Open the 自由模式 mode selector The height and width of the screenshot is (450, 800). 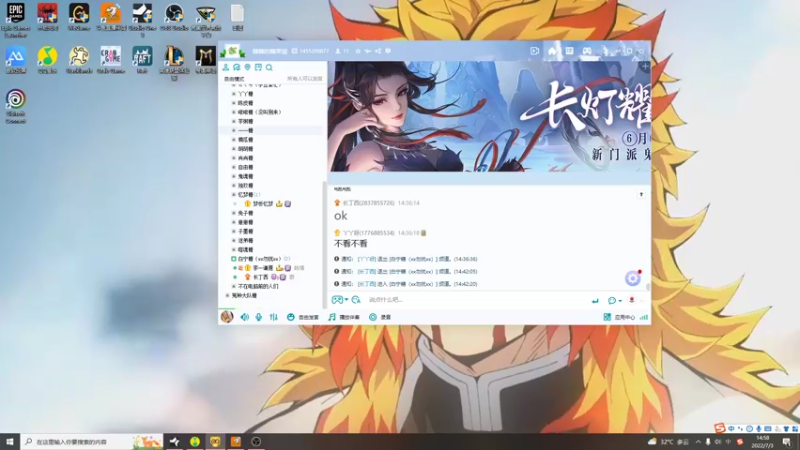(234, 79)
